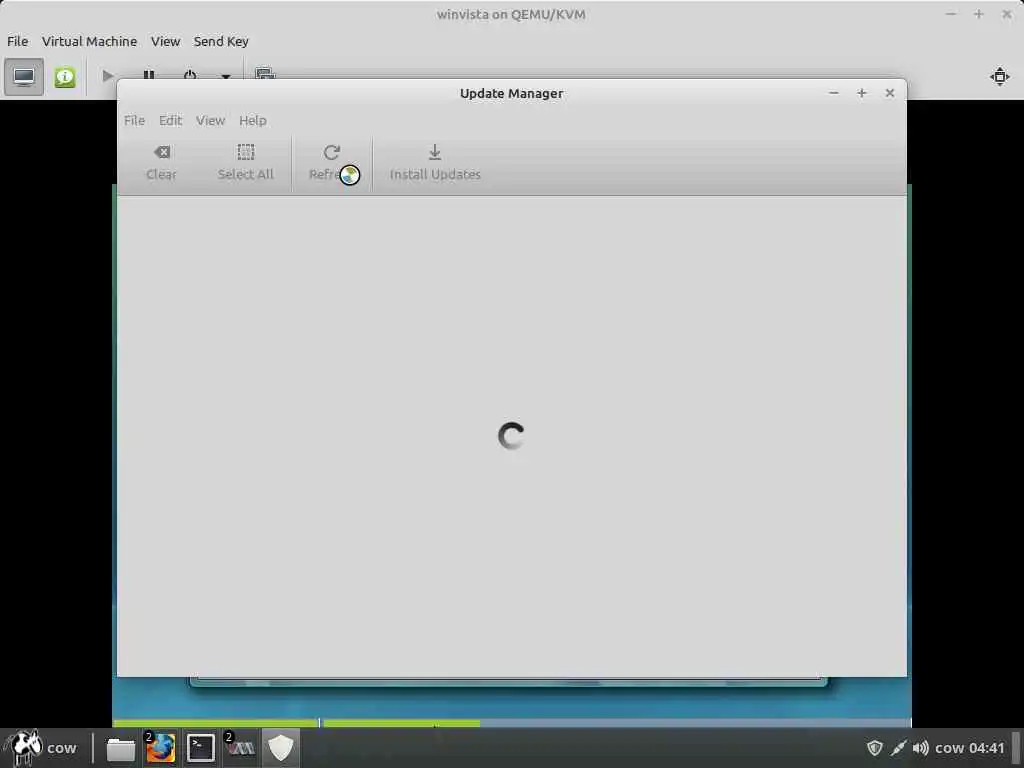Open the volume control tray icon

921,748
